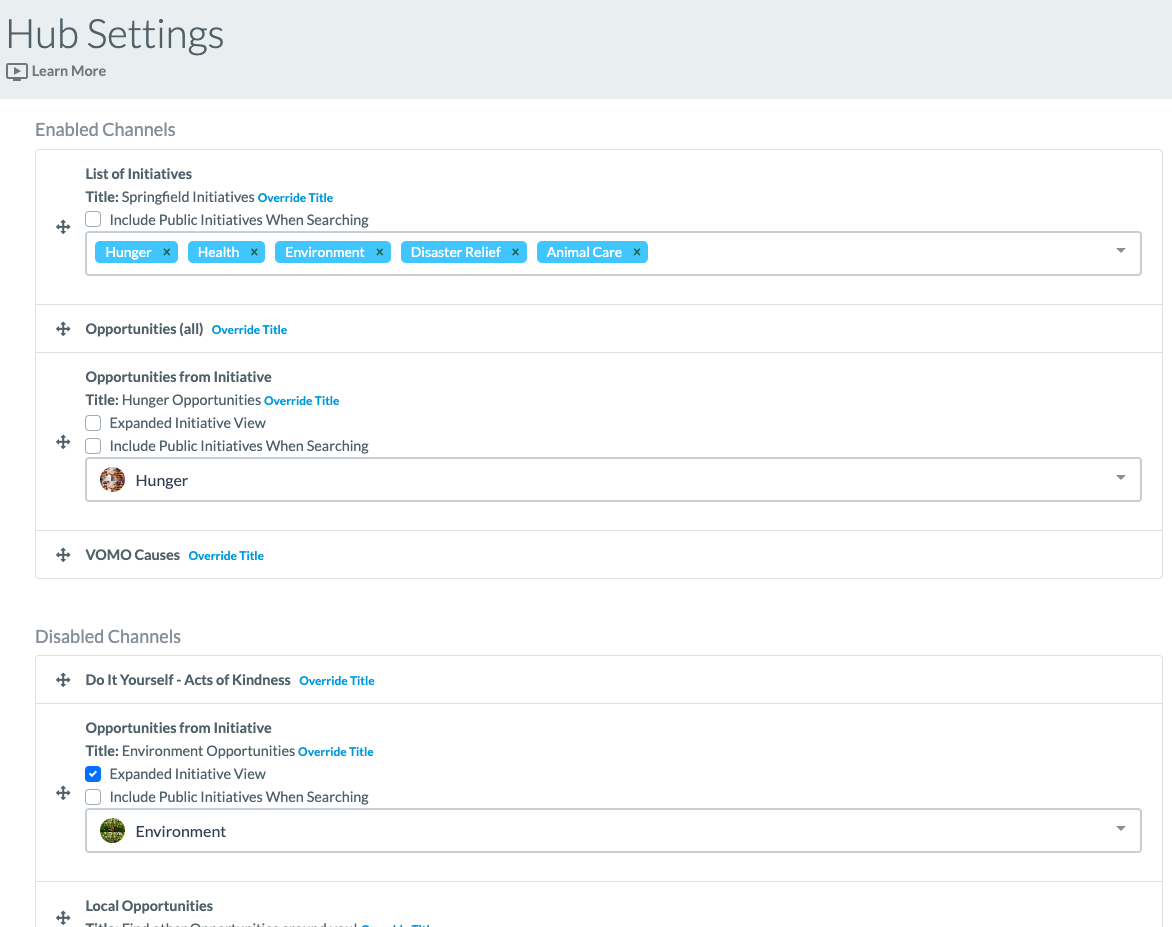Click the Disabled Channels heading

(108, 637)
